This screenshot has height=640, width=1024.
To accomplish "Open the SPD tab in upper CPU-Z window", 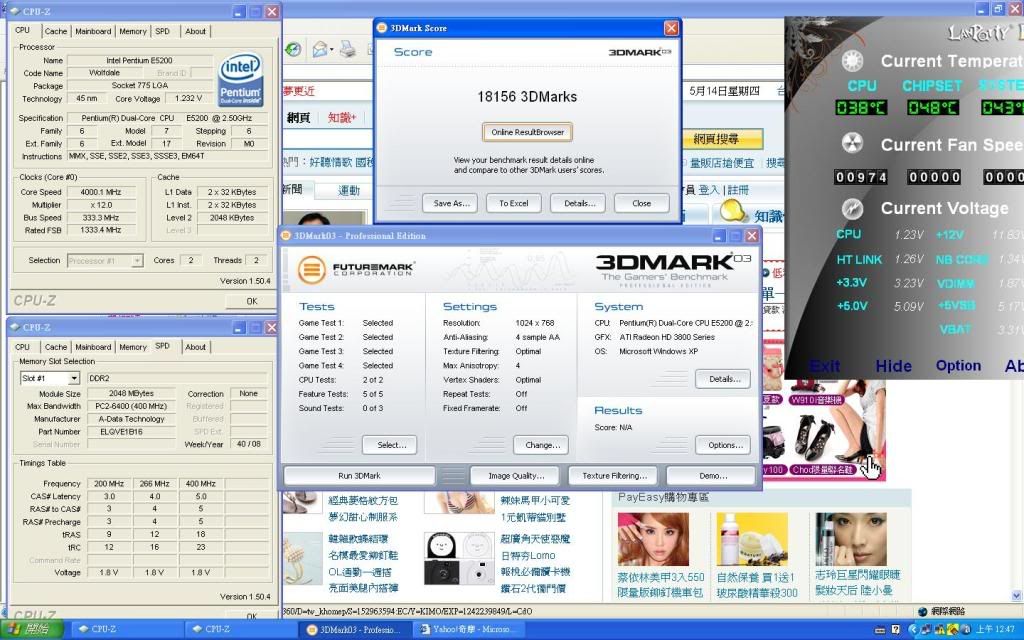I will click(x=163, y=31).
